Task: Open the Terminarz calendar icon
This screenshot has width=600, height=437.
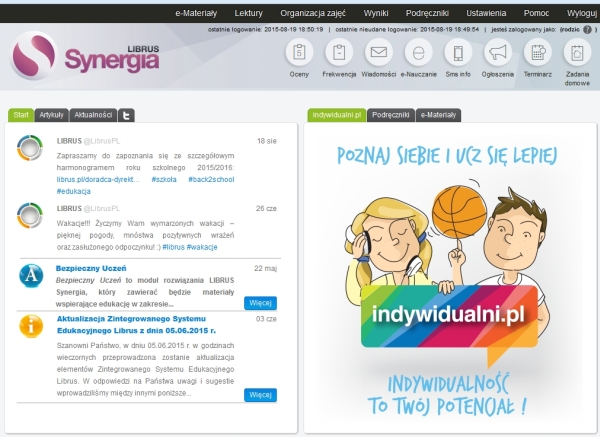Action: pos(538,52)
